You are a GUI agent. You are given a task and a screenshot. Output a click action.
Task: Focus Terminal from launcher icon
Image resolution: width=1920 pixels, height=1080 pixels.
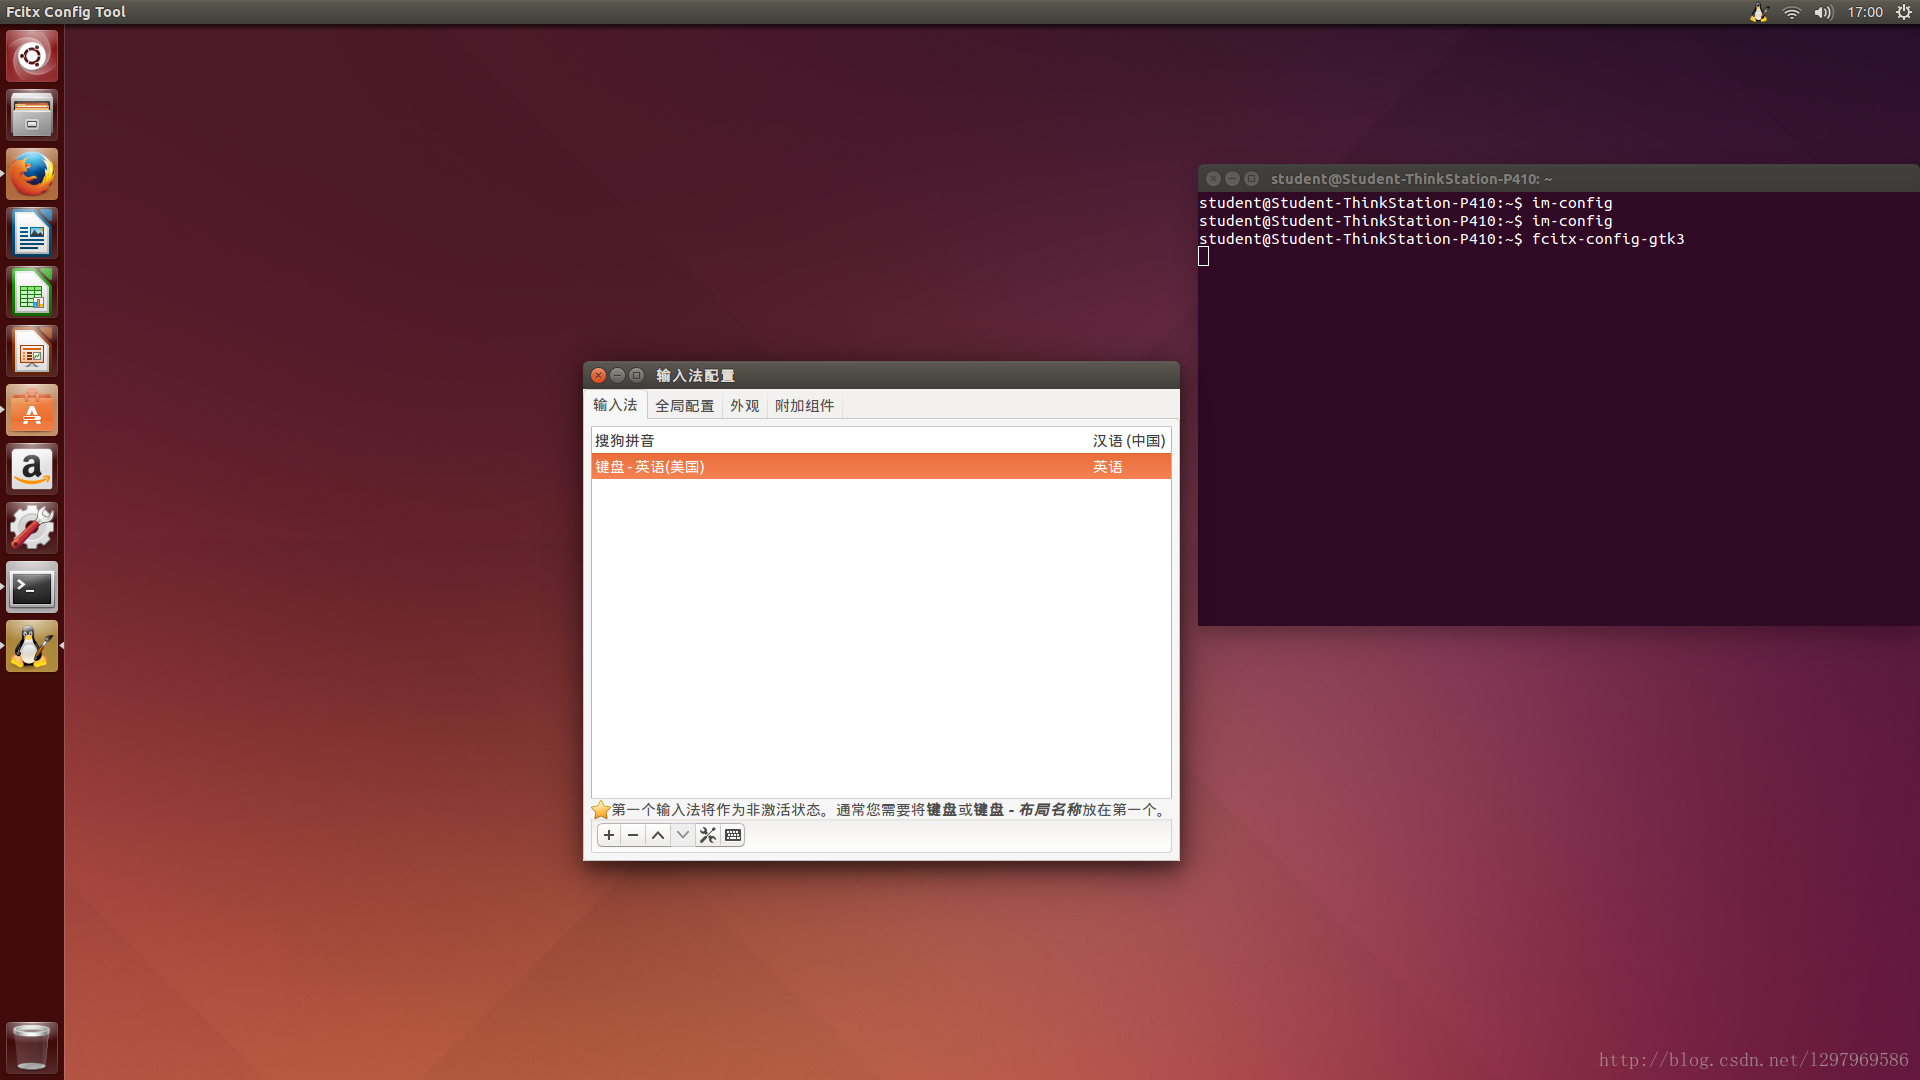point(32,587)
